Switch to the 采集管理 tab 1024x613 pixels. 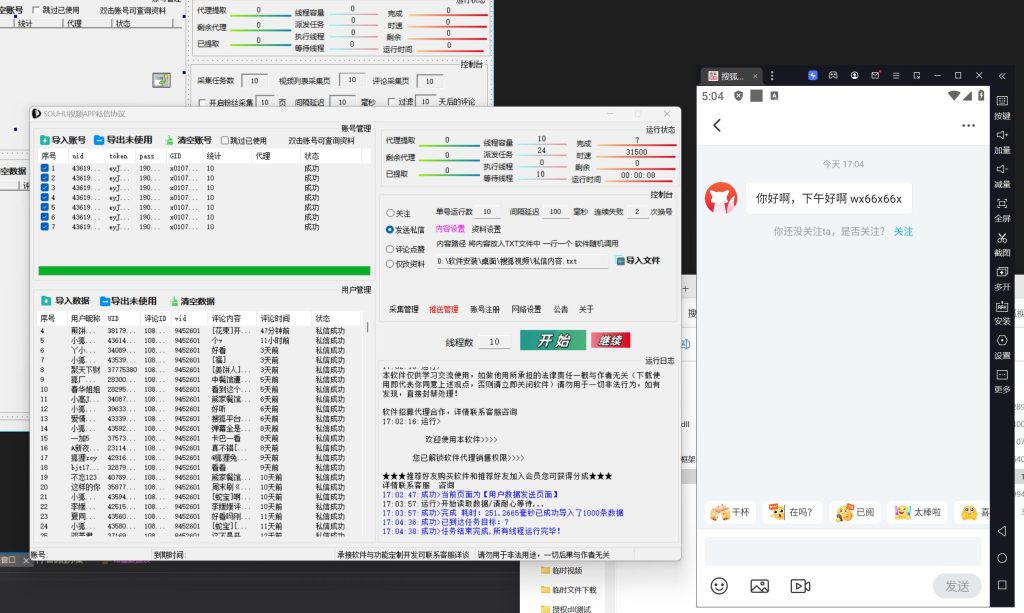pyautogui.click(x=404, y=309)
